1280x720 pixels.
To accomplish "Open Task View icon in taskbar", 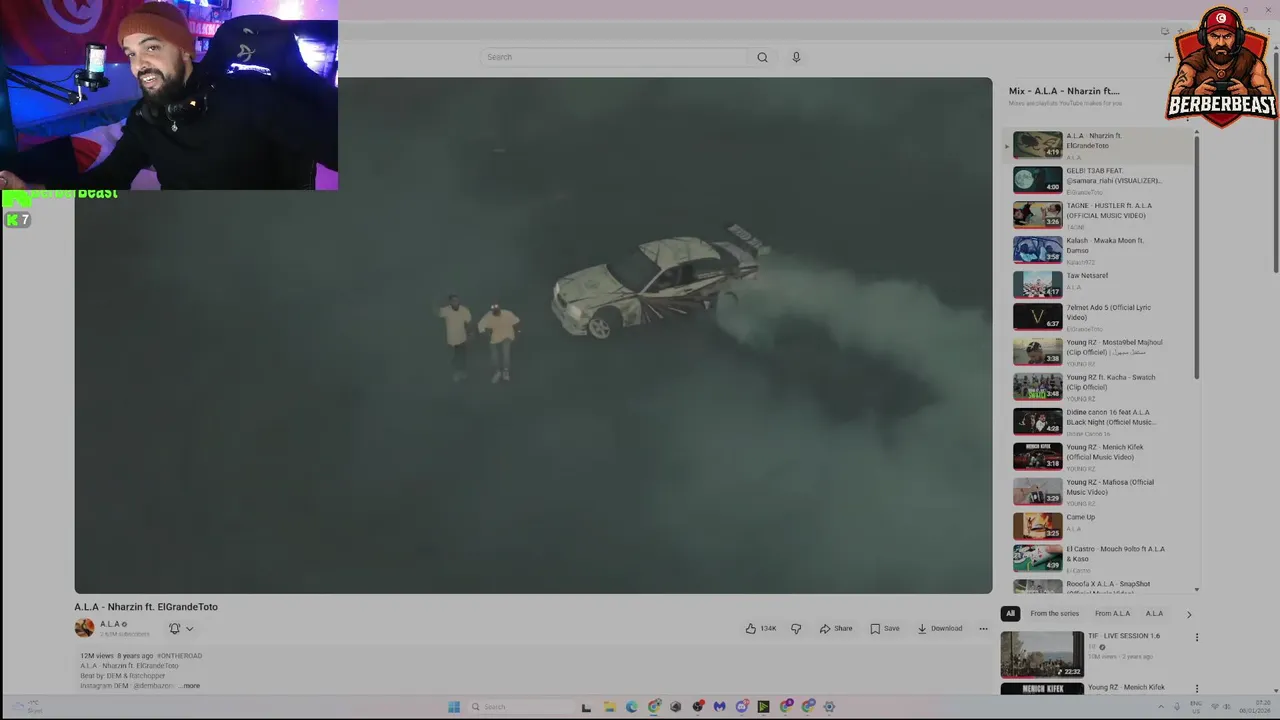I will coord(586,706).
